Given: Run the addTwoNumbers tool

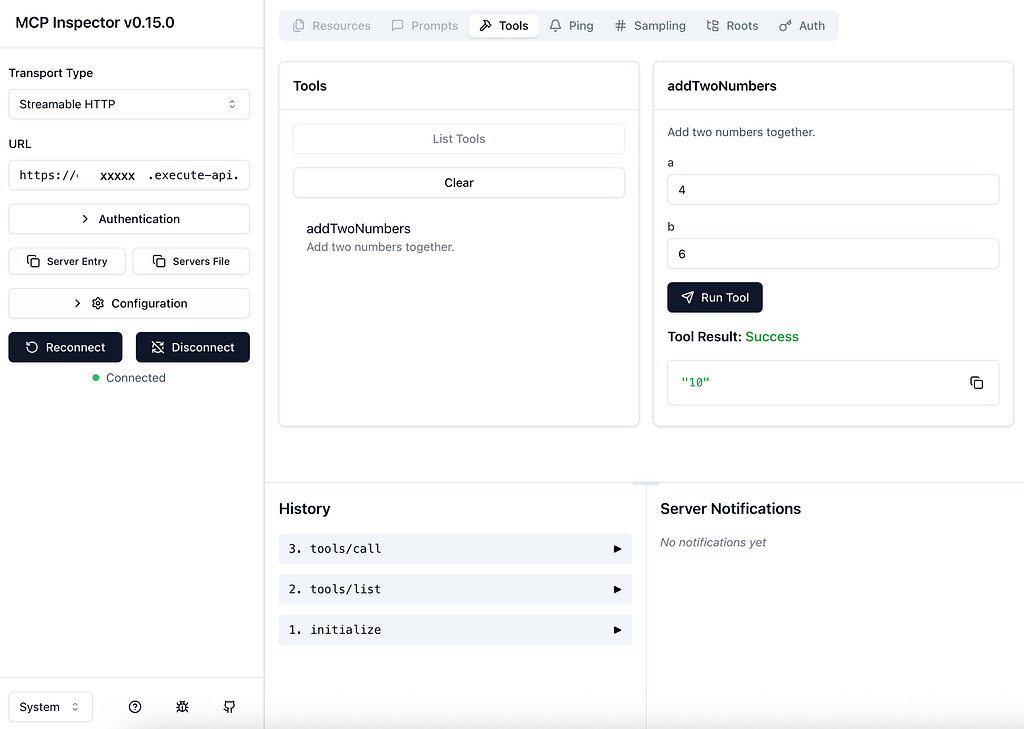Looking at the screenshot, I should [714, 297].
